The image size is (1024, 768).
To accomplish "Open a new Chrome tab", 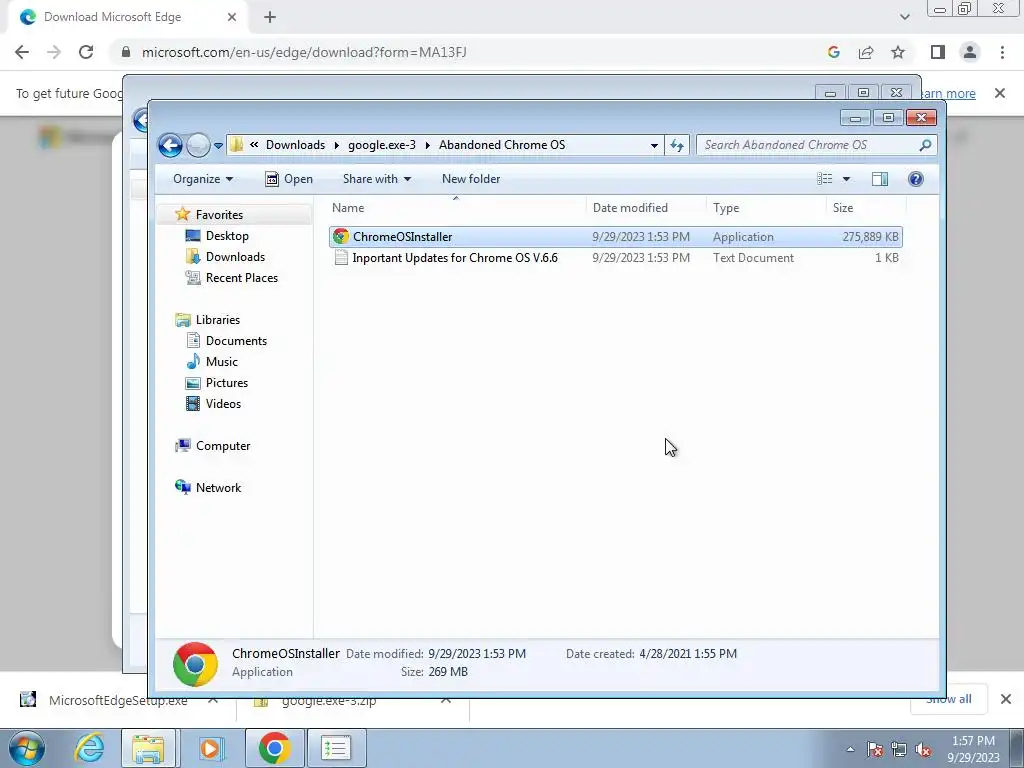I will (270, 17).
